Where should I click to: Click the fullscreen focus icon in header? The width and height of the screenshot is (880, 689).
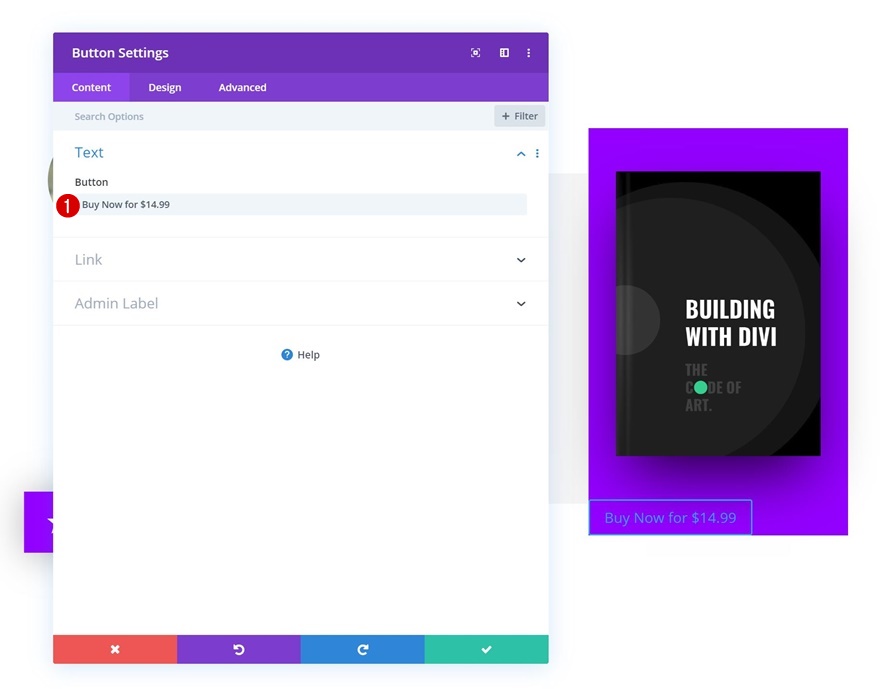(475, 53)
